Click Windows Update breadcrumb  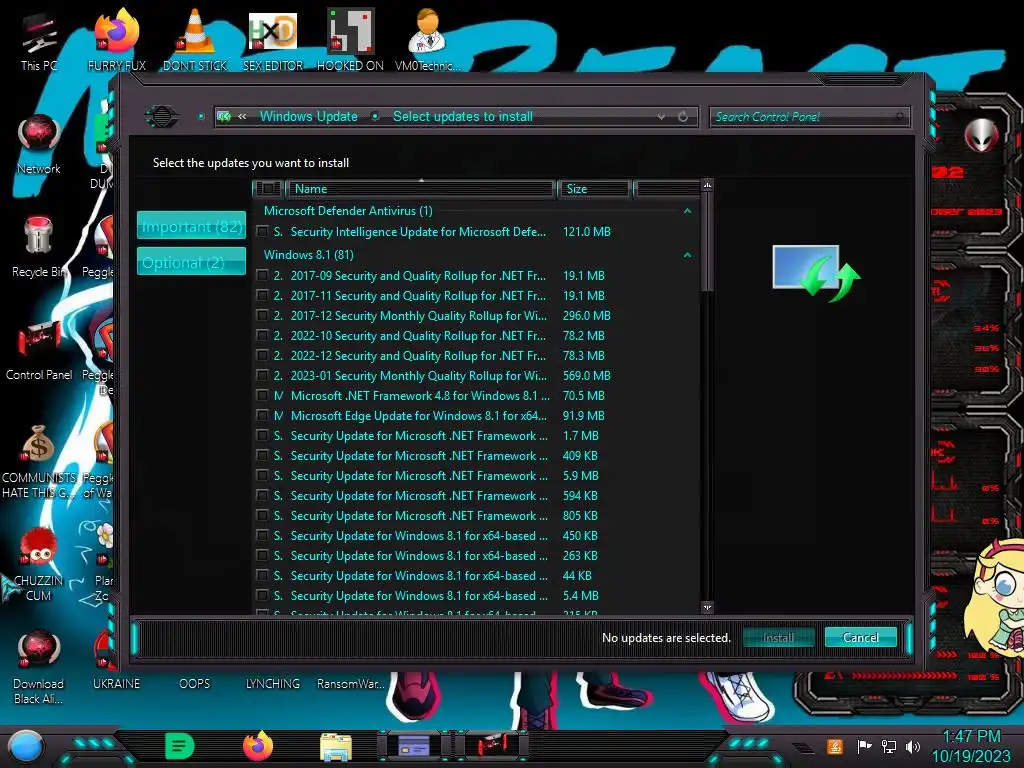[309, 116]
